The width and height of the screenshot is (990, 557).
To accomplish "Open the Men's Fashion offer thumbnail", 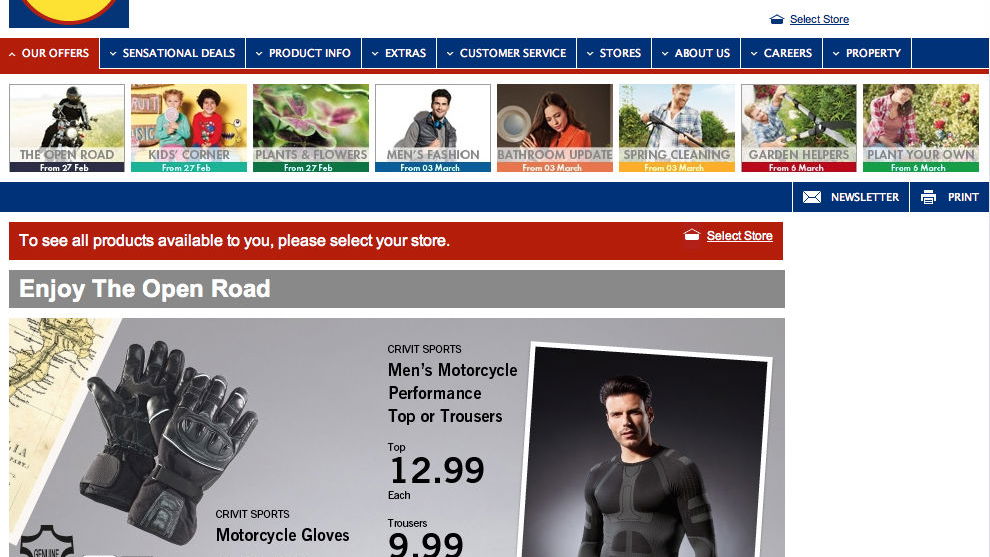I will (x=432, y=128).
